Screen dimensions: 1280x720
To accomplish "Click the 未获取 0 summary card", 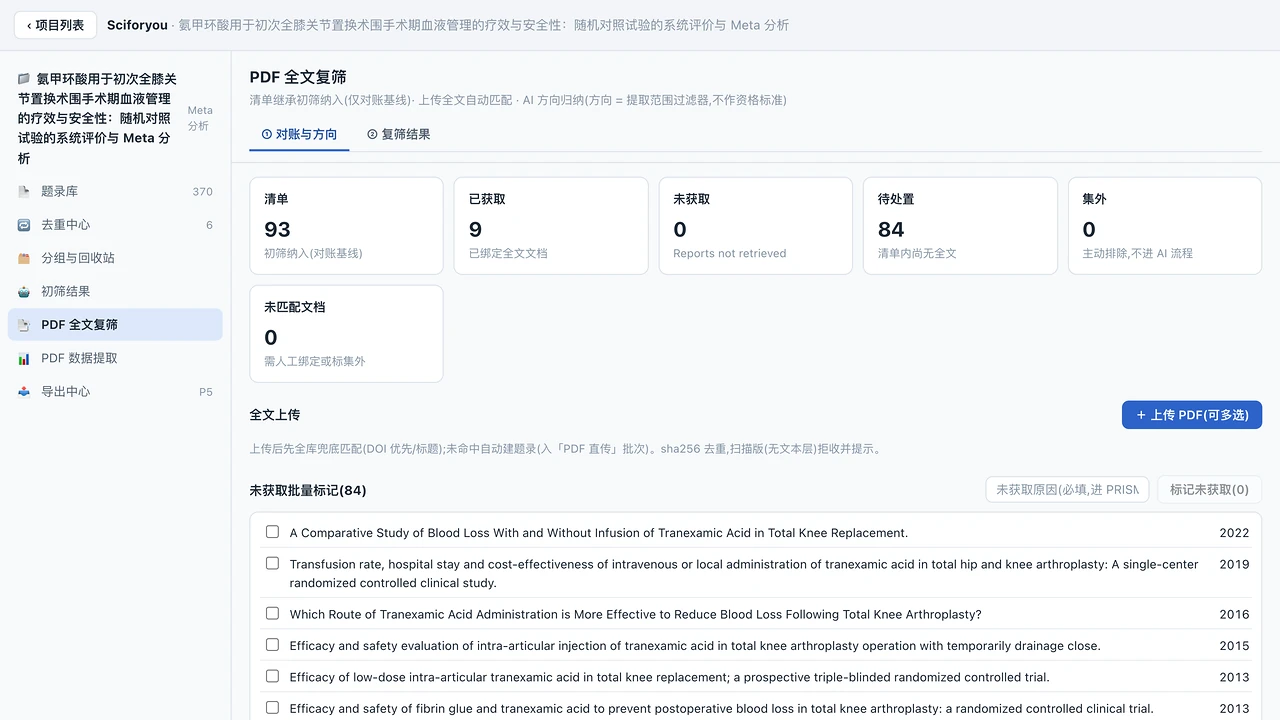I will (x=755, y=226).
